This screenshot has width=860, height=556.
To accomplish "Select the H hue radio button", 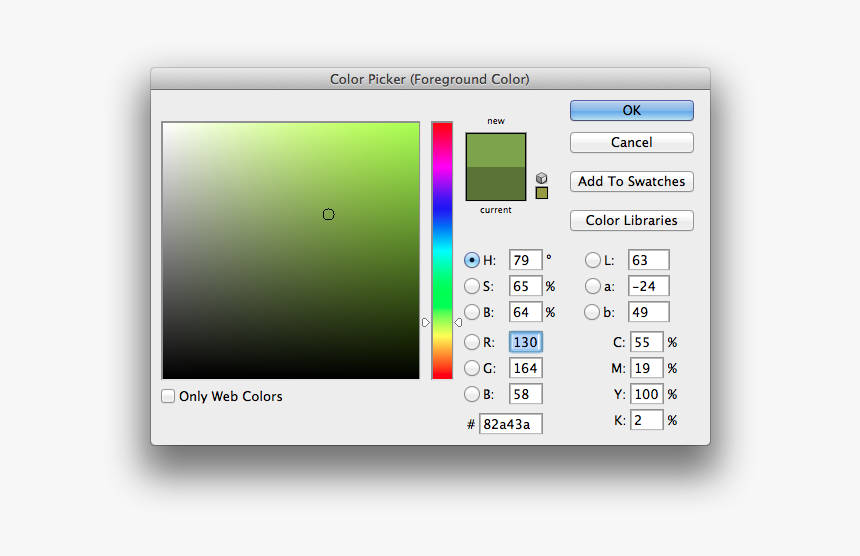I will click(472, 260).
